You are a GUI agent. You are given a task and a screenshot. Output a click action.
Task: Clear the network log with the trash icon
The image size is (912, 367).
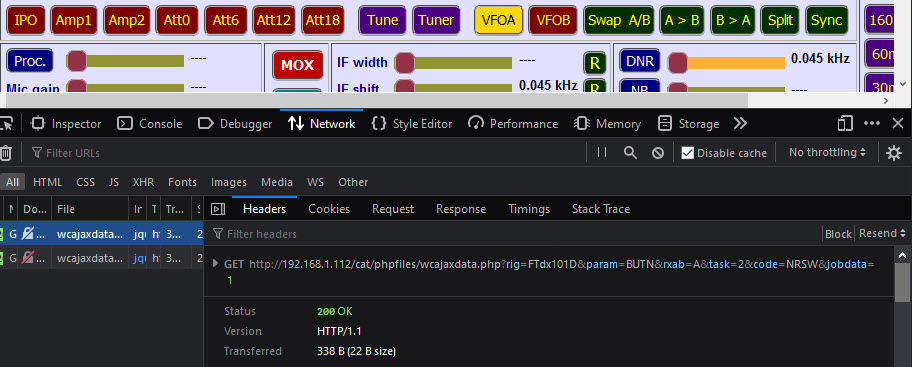click(6, 153)
